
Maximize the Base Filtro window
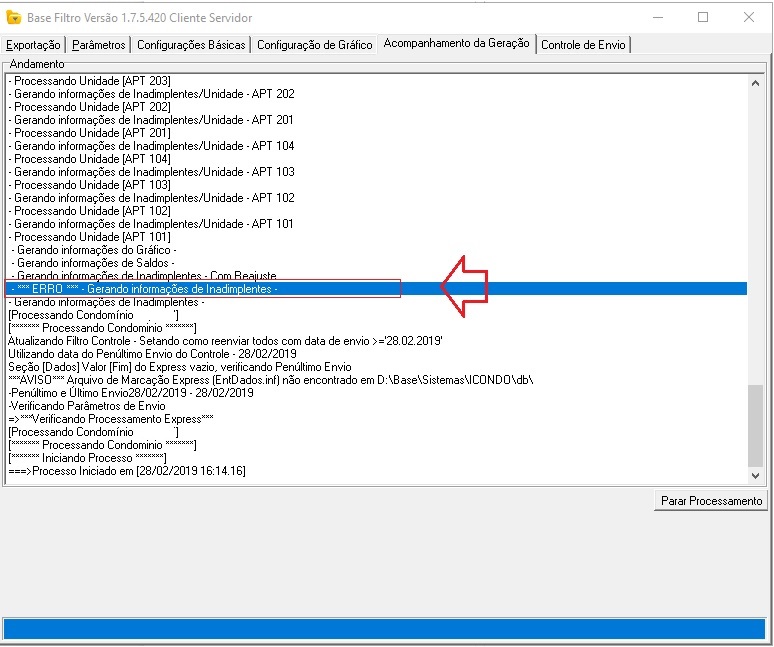coord(702,17)
